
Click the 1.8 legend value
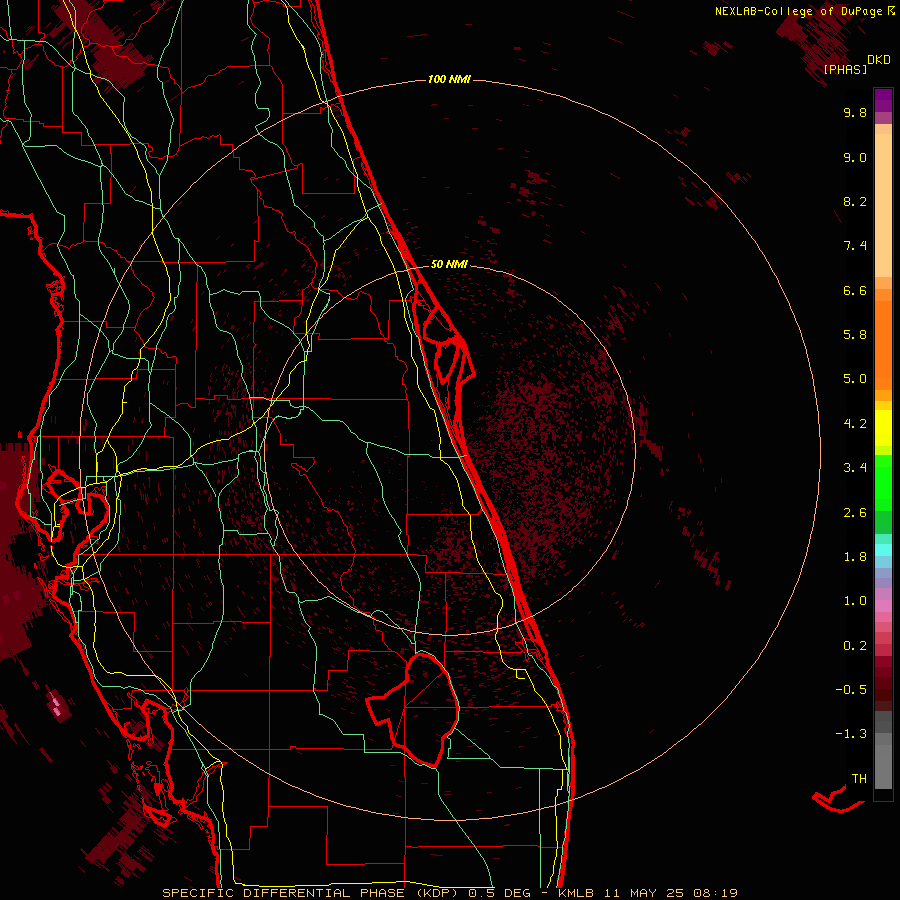pos(855,557)
